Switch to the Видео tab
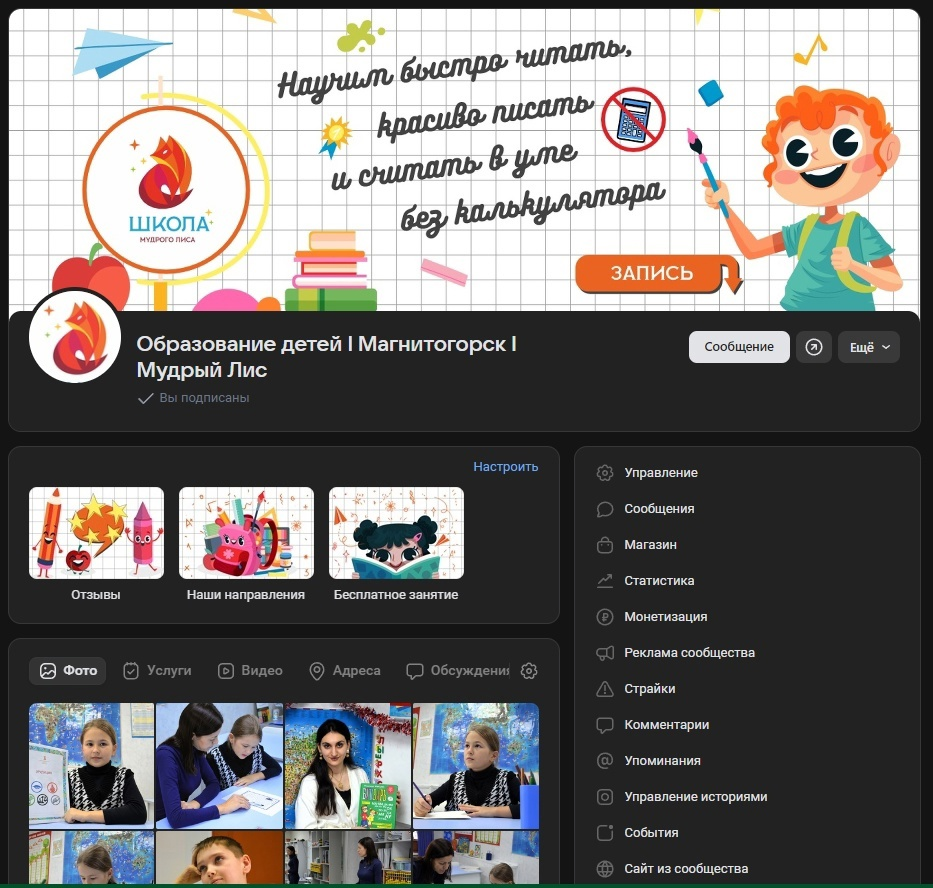The width and height of the screenshot is (933, 888). click(x=250, y=671)
